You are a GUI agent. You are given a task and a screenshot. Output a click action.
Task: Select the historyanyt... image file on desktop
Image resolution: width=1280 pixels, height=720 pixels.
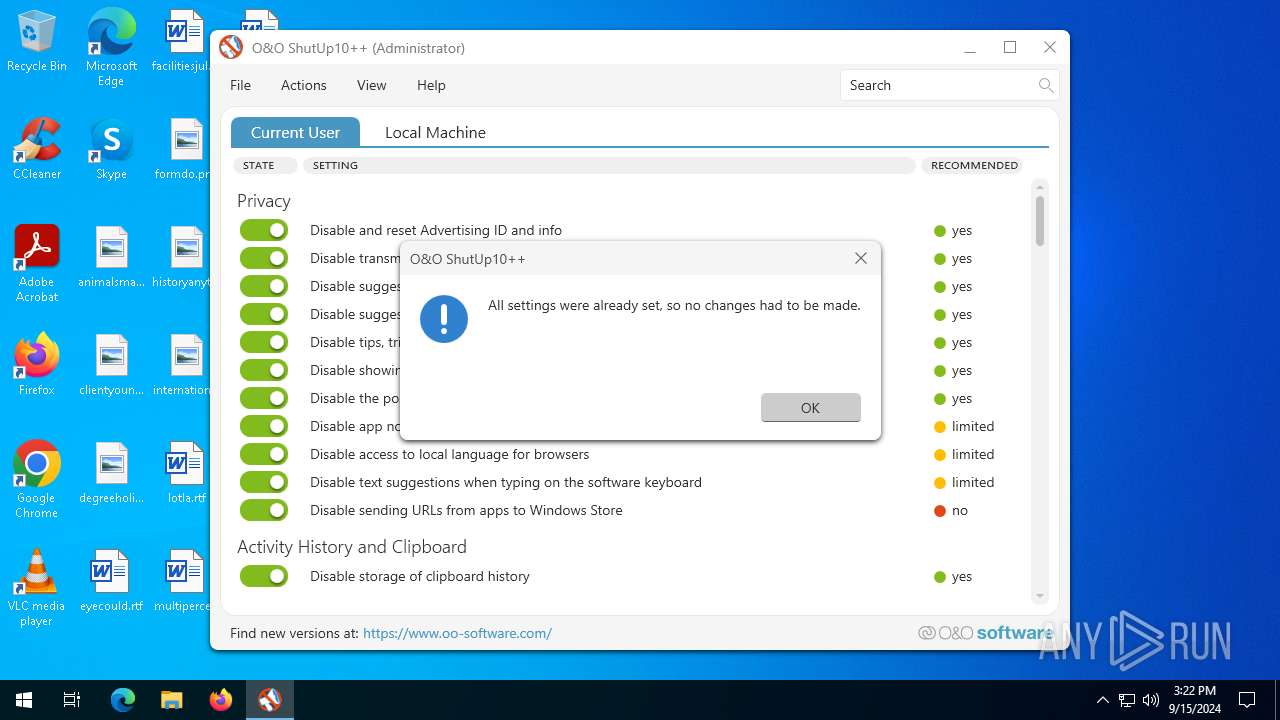tap(182, 257)
